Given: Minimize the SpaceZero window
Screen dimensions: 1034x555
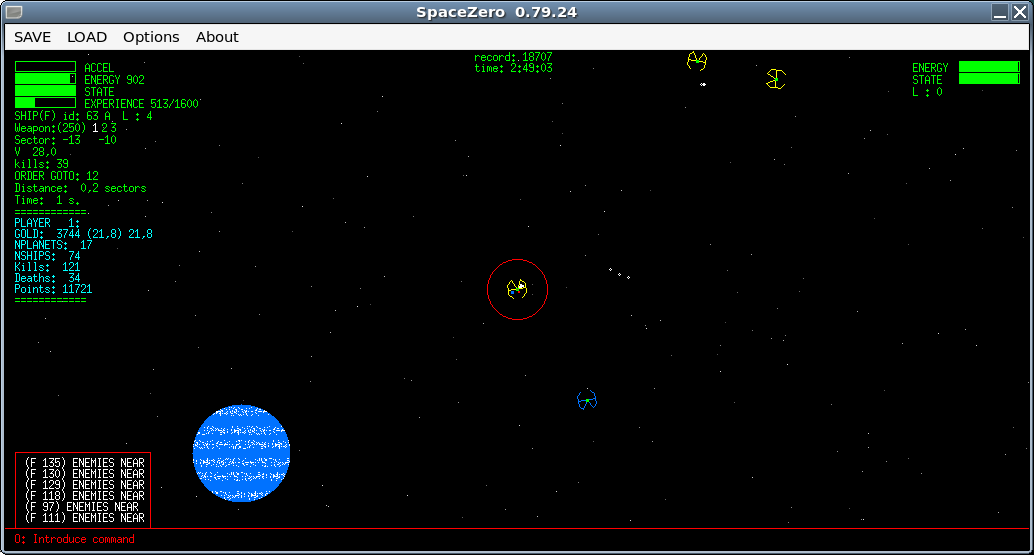Looking at the screenshot, I should [x=1000, y=12].
